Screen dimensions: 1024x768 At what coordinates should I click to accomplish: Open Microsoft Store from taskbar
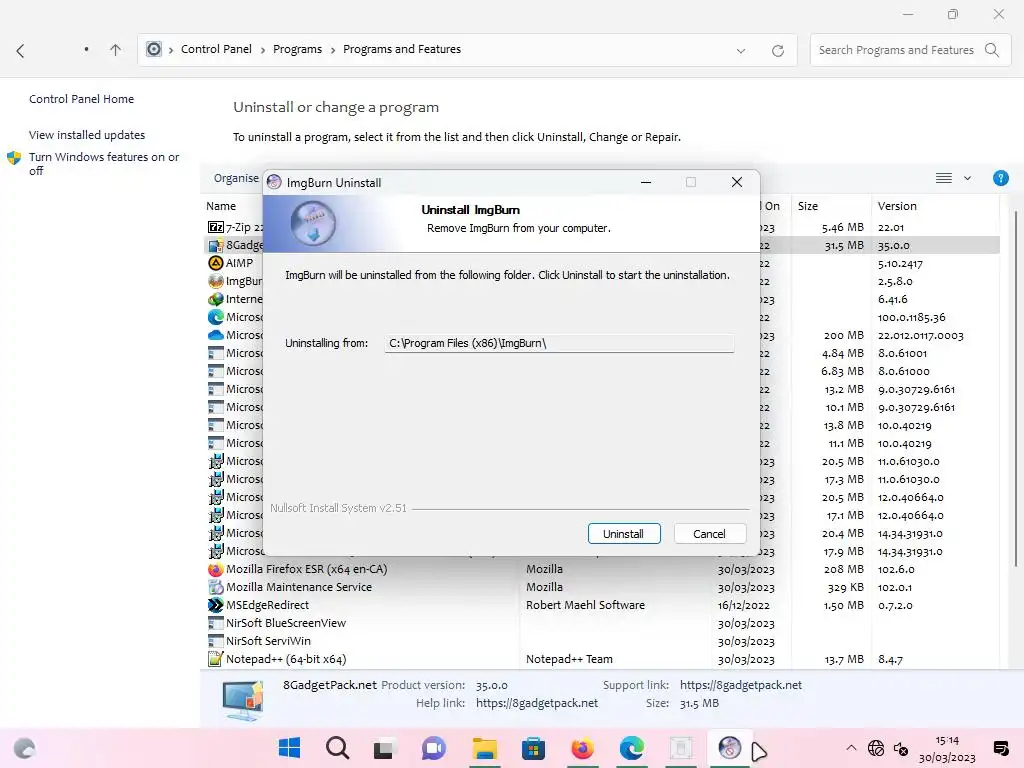[x=533, y=748]
